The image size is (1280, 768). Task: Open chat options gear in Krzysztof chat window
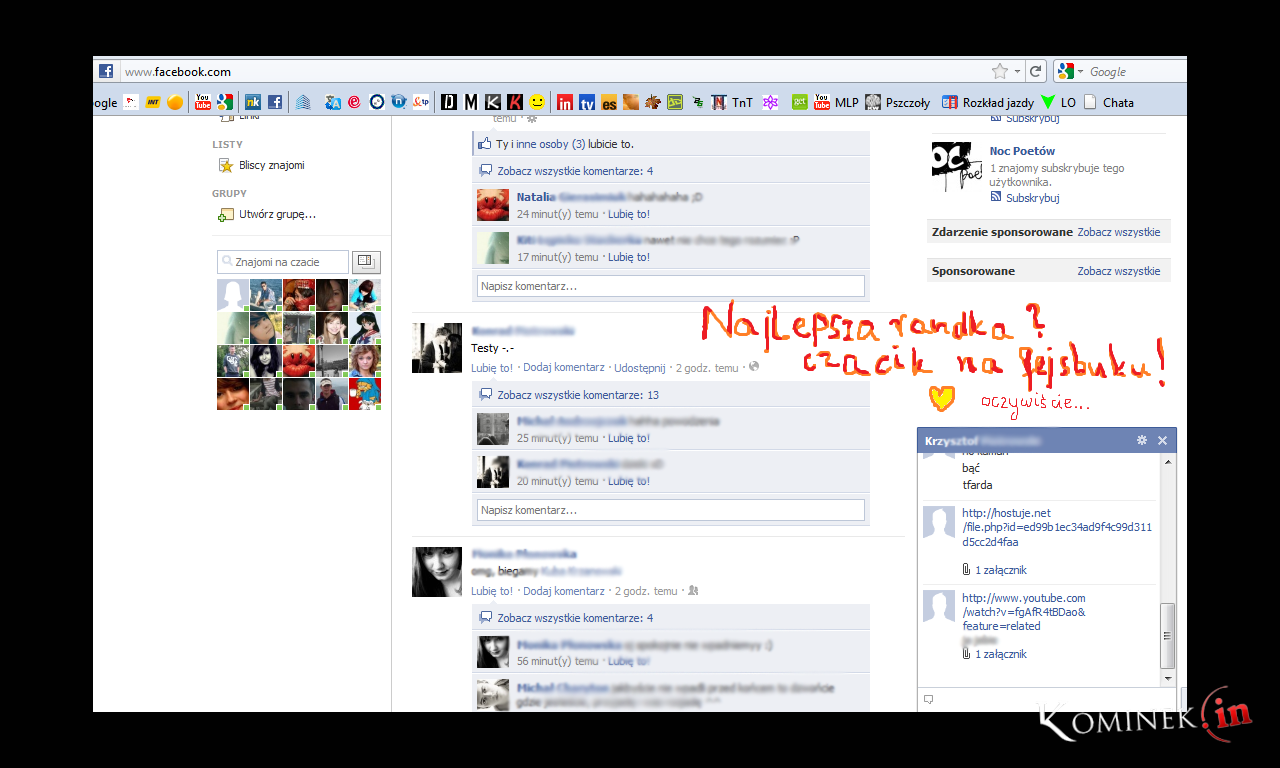(1142, 440)
